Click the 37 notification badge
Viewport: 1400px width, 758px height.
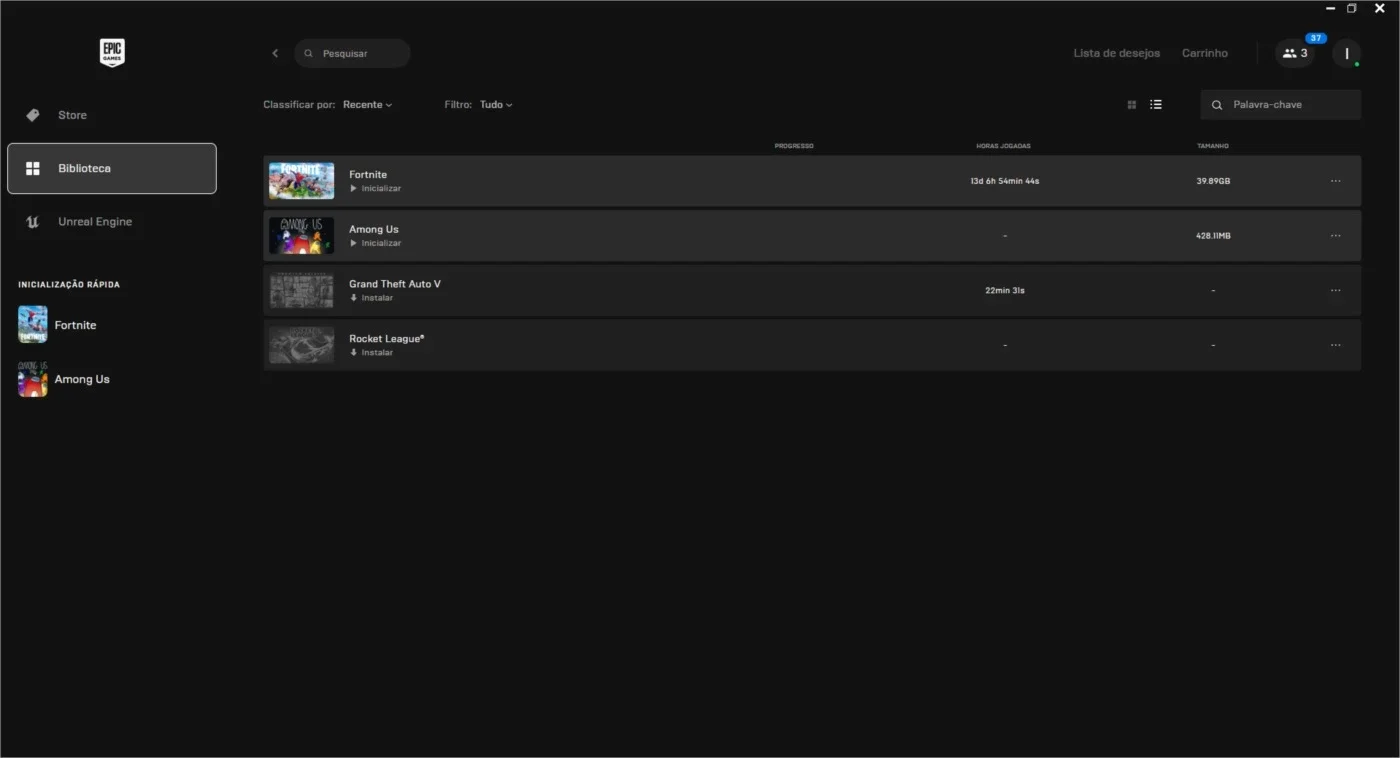[1316, 38]
